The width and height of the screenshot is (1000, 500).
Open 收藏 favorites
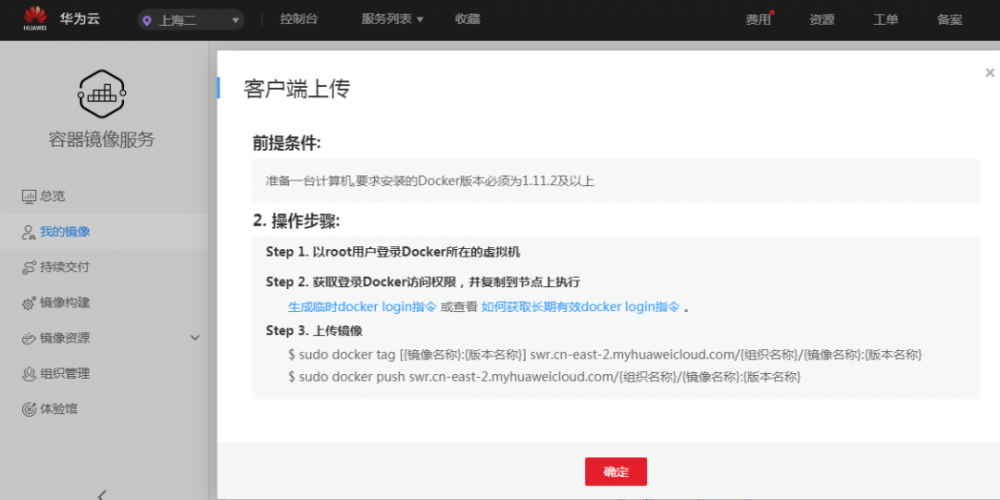(x=467, y=19)
